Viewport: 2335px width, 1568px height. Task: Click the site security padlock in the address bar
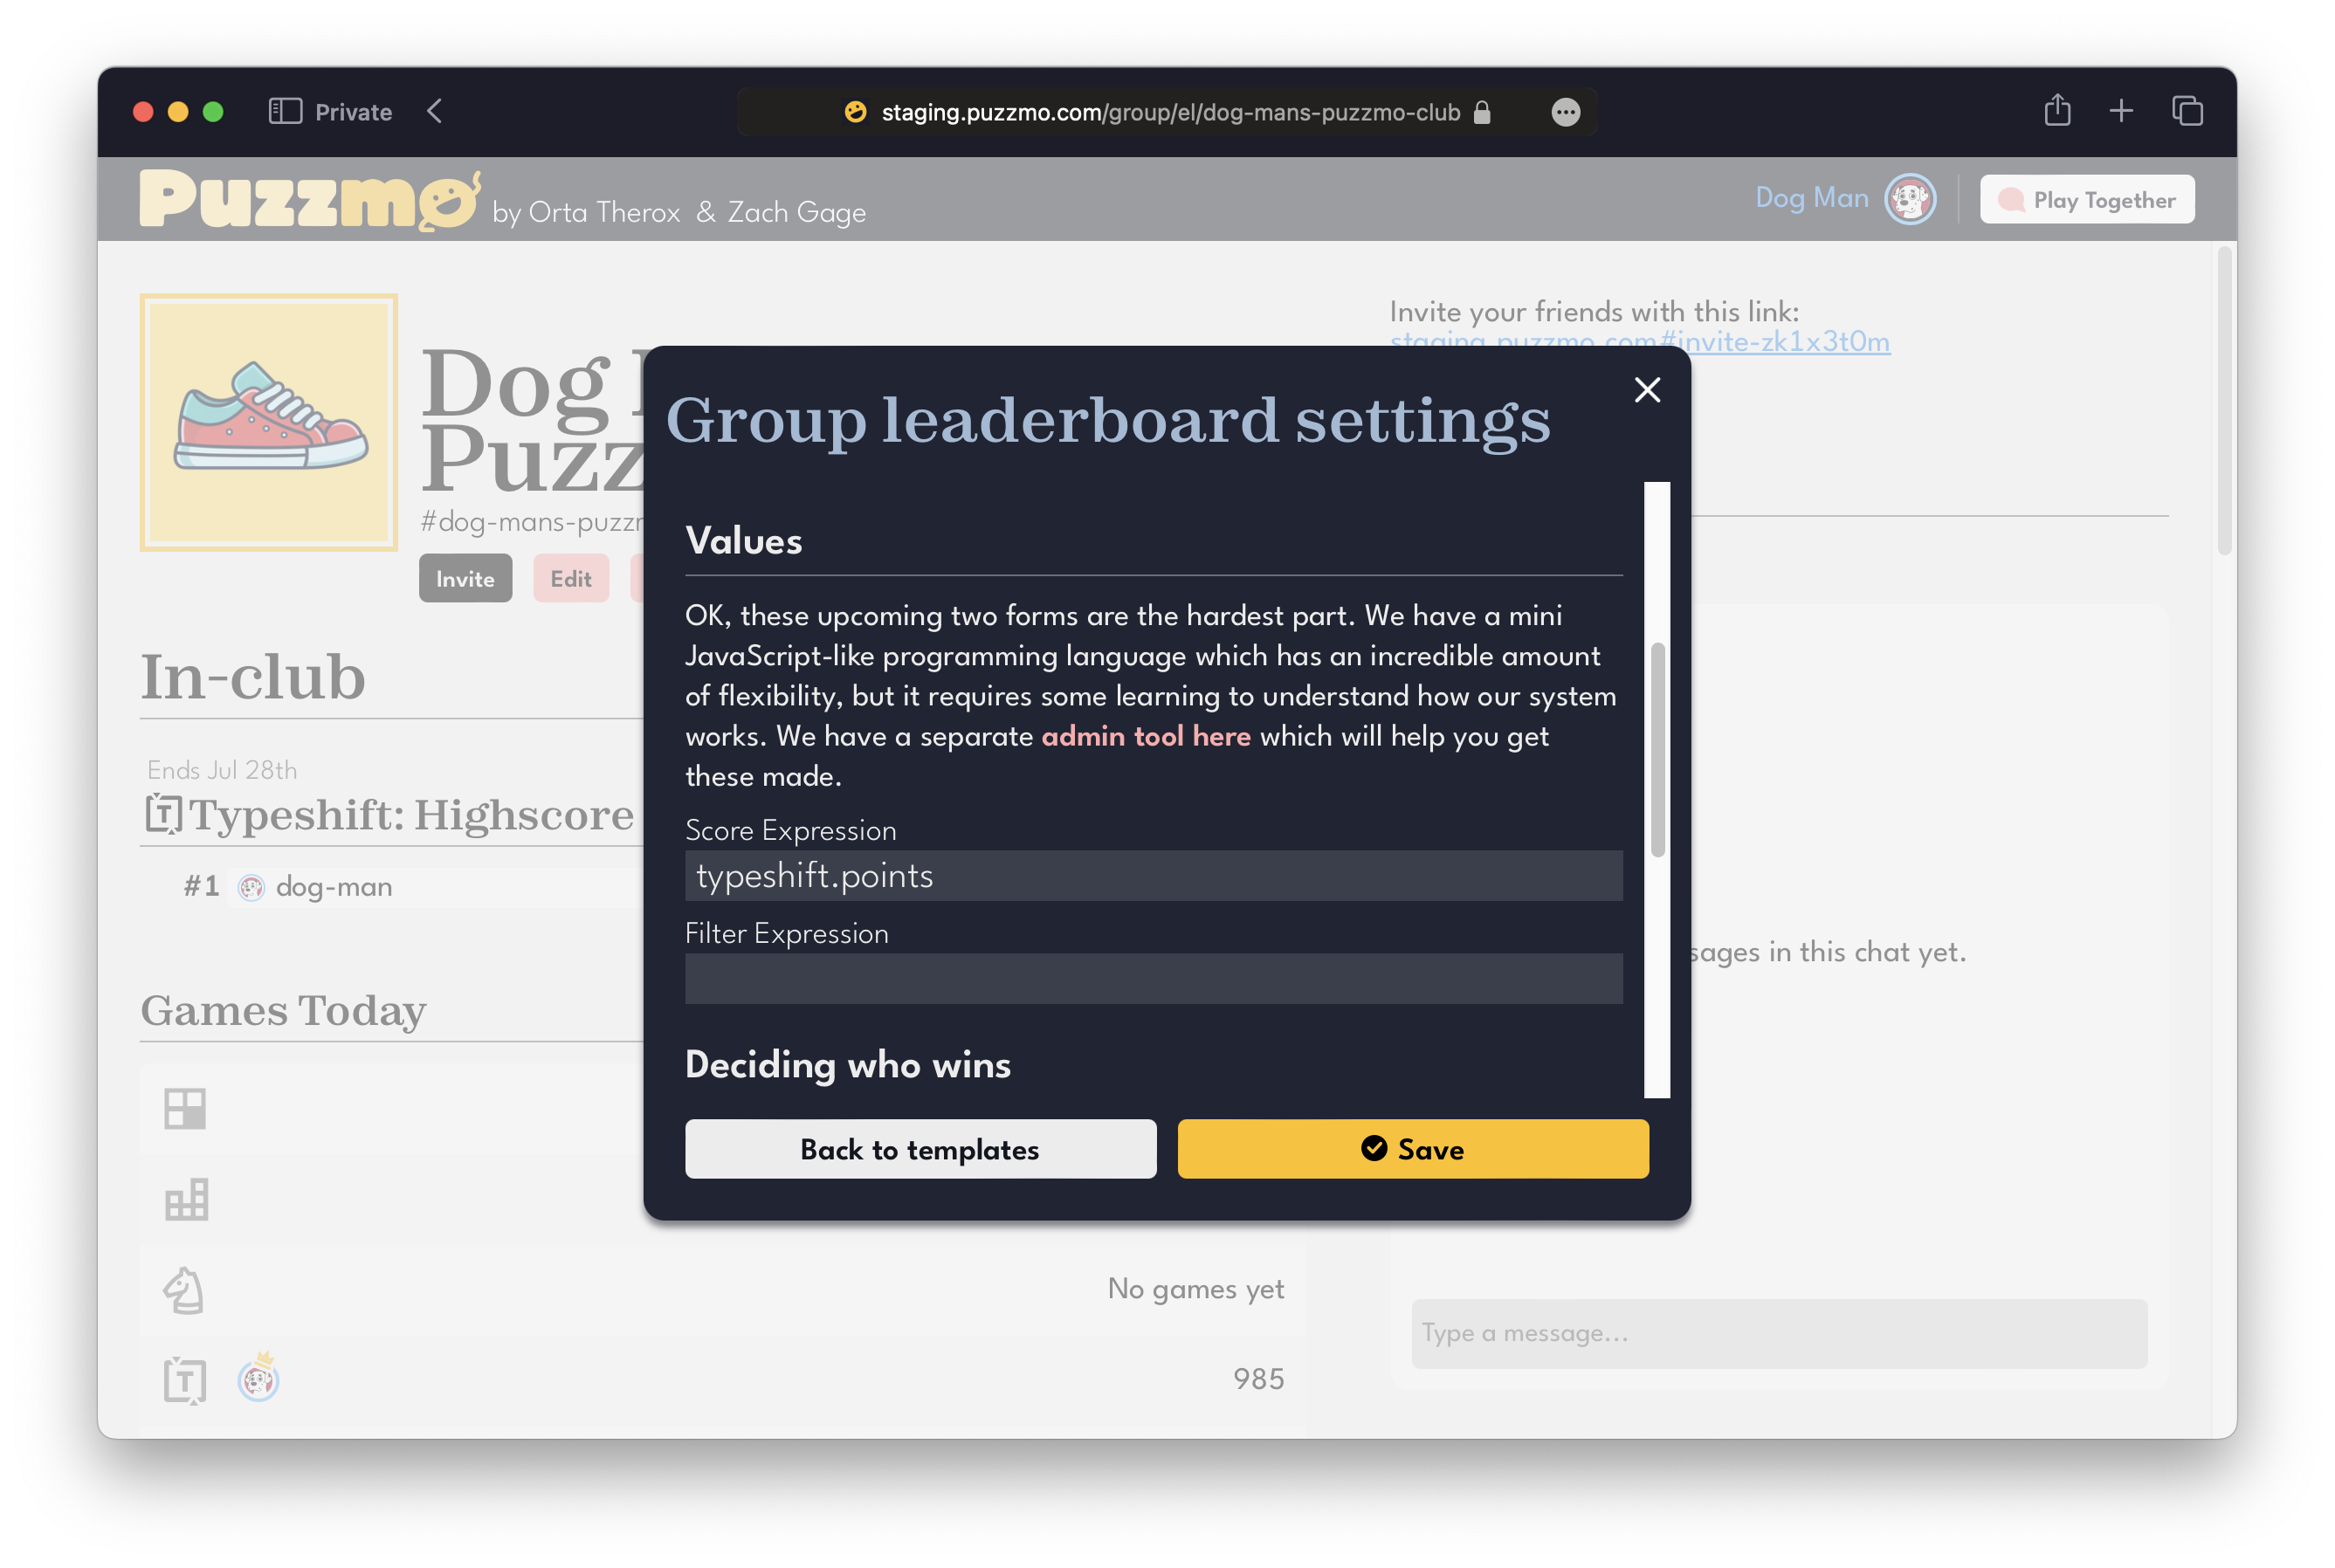point(1482,112)
